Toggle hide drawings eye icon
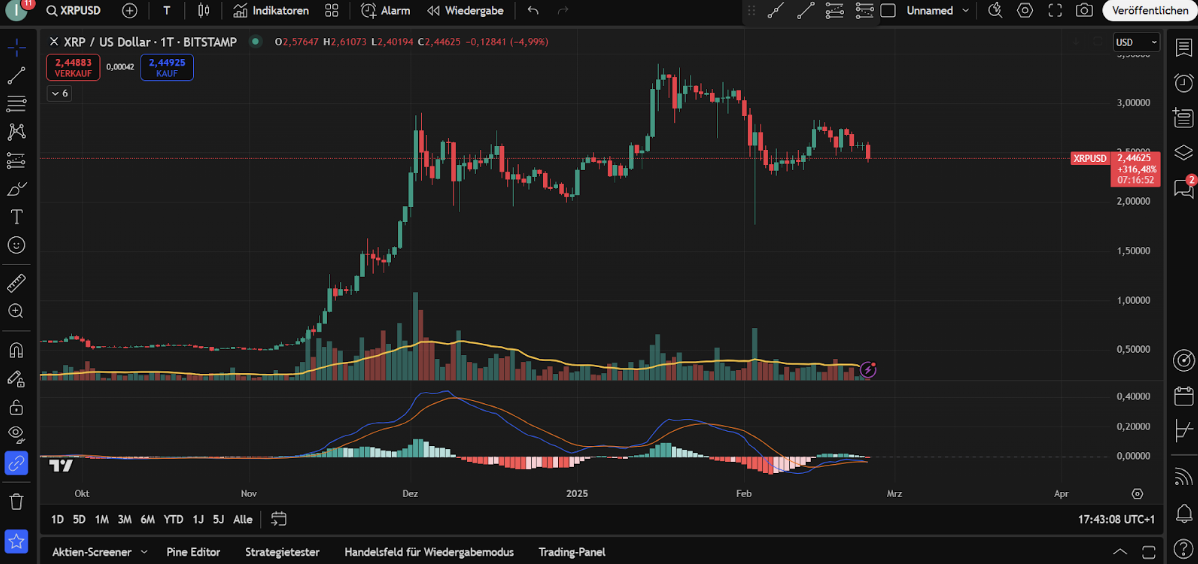The height and width of the screenshot is (564, 1198). point(16,434)
